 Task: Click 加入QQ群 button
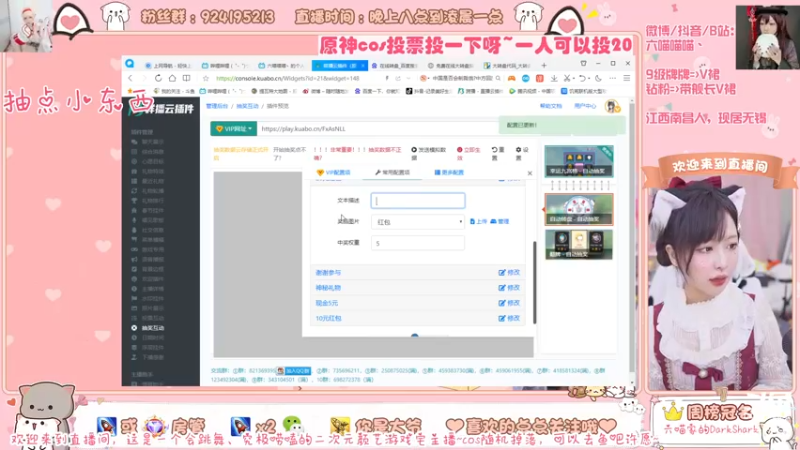294,370
